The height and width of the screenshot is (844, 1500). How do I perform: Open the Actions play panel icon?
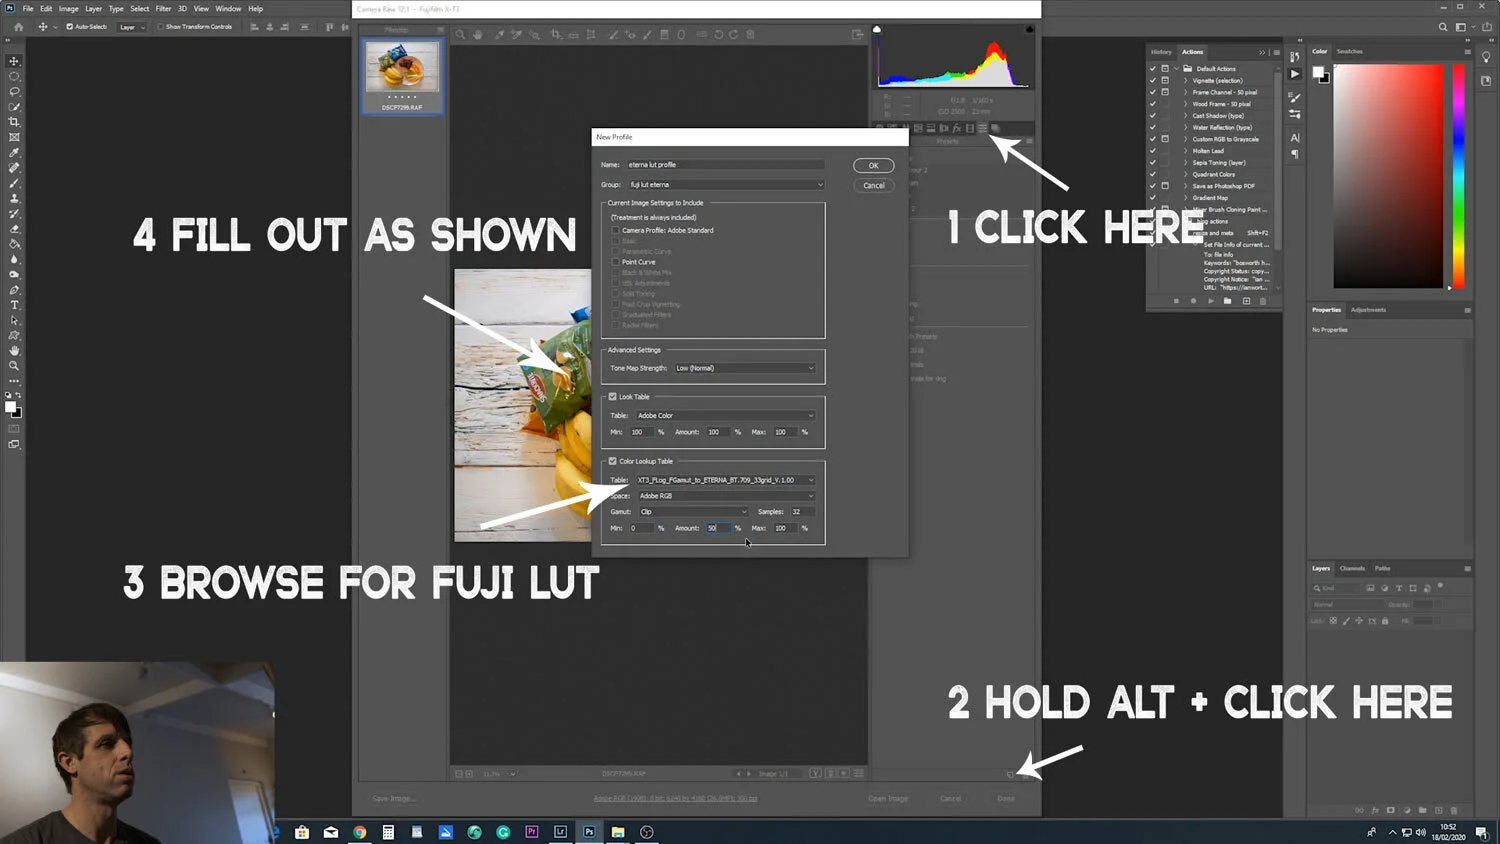coord(1295,74)
